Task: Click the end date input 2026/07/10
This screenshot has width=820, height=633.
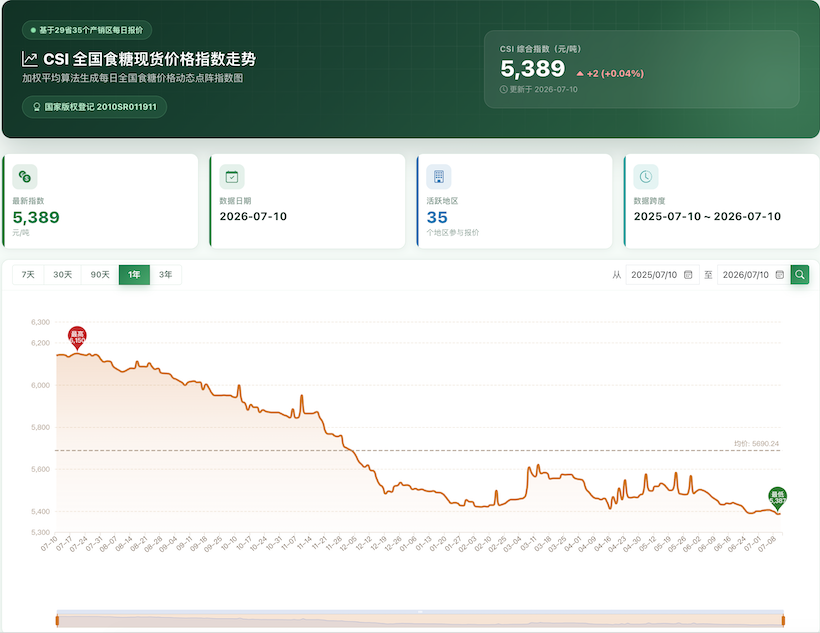Action: [x=754, y=275]
